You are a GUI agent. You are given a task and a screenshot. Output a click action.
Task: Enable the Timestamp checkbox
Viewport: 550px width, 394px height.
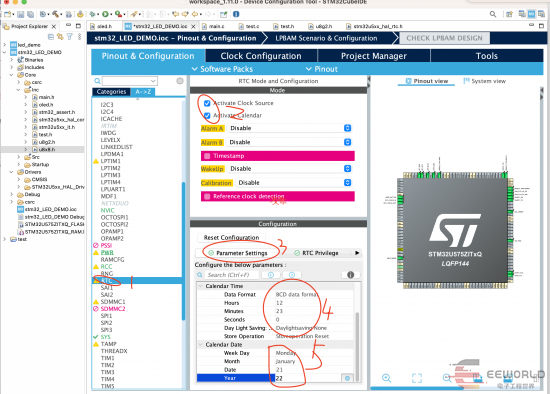pos(207,156)
